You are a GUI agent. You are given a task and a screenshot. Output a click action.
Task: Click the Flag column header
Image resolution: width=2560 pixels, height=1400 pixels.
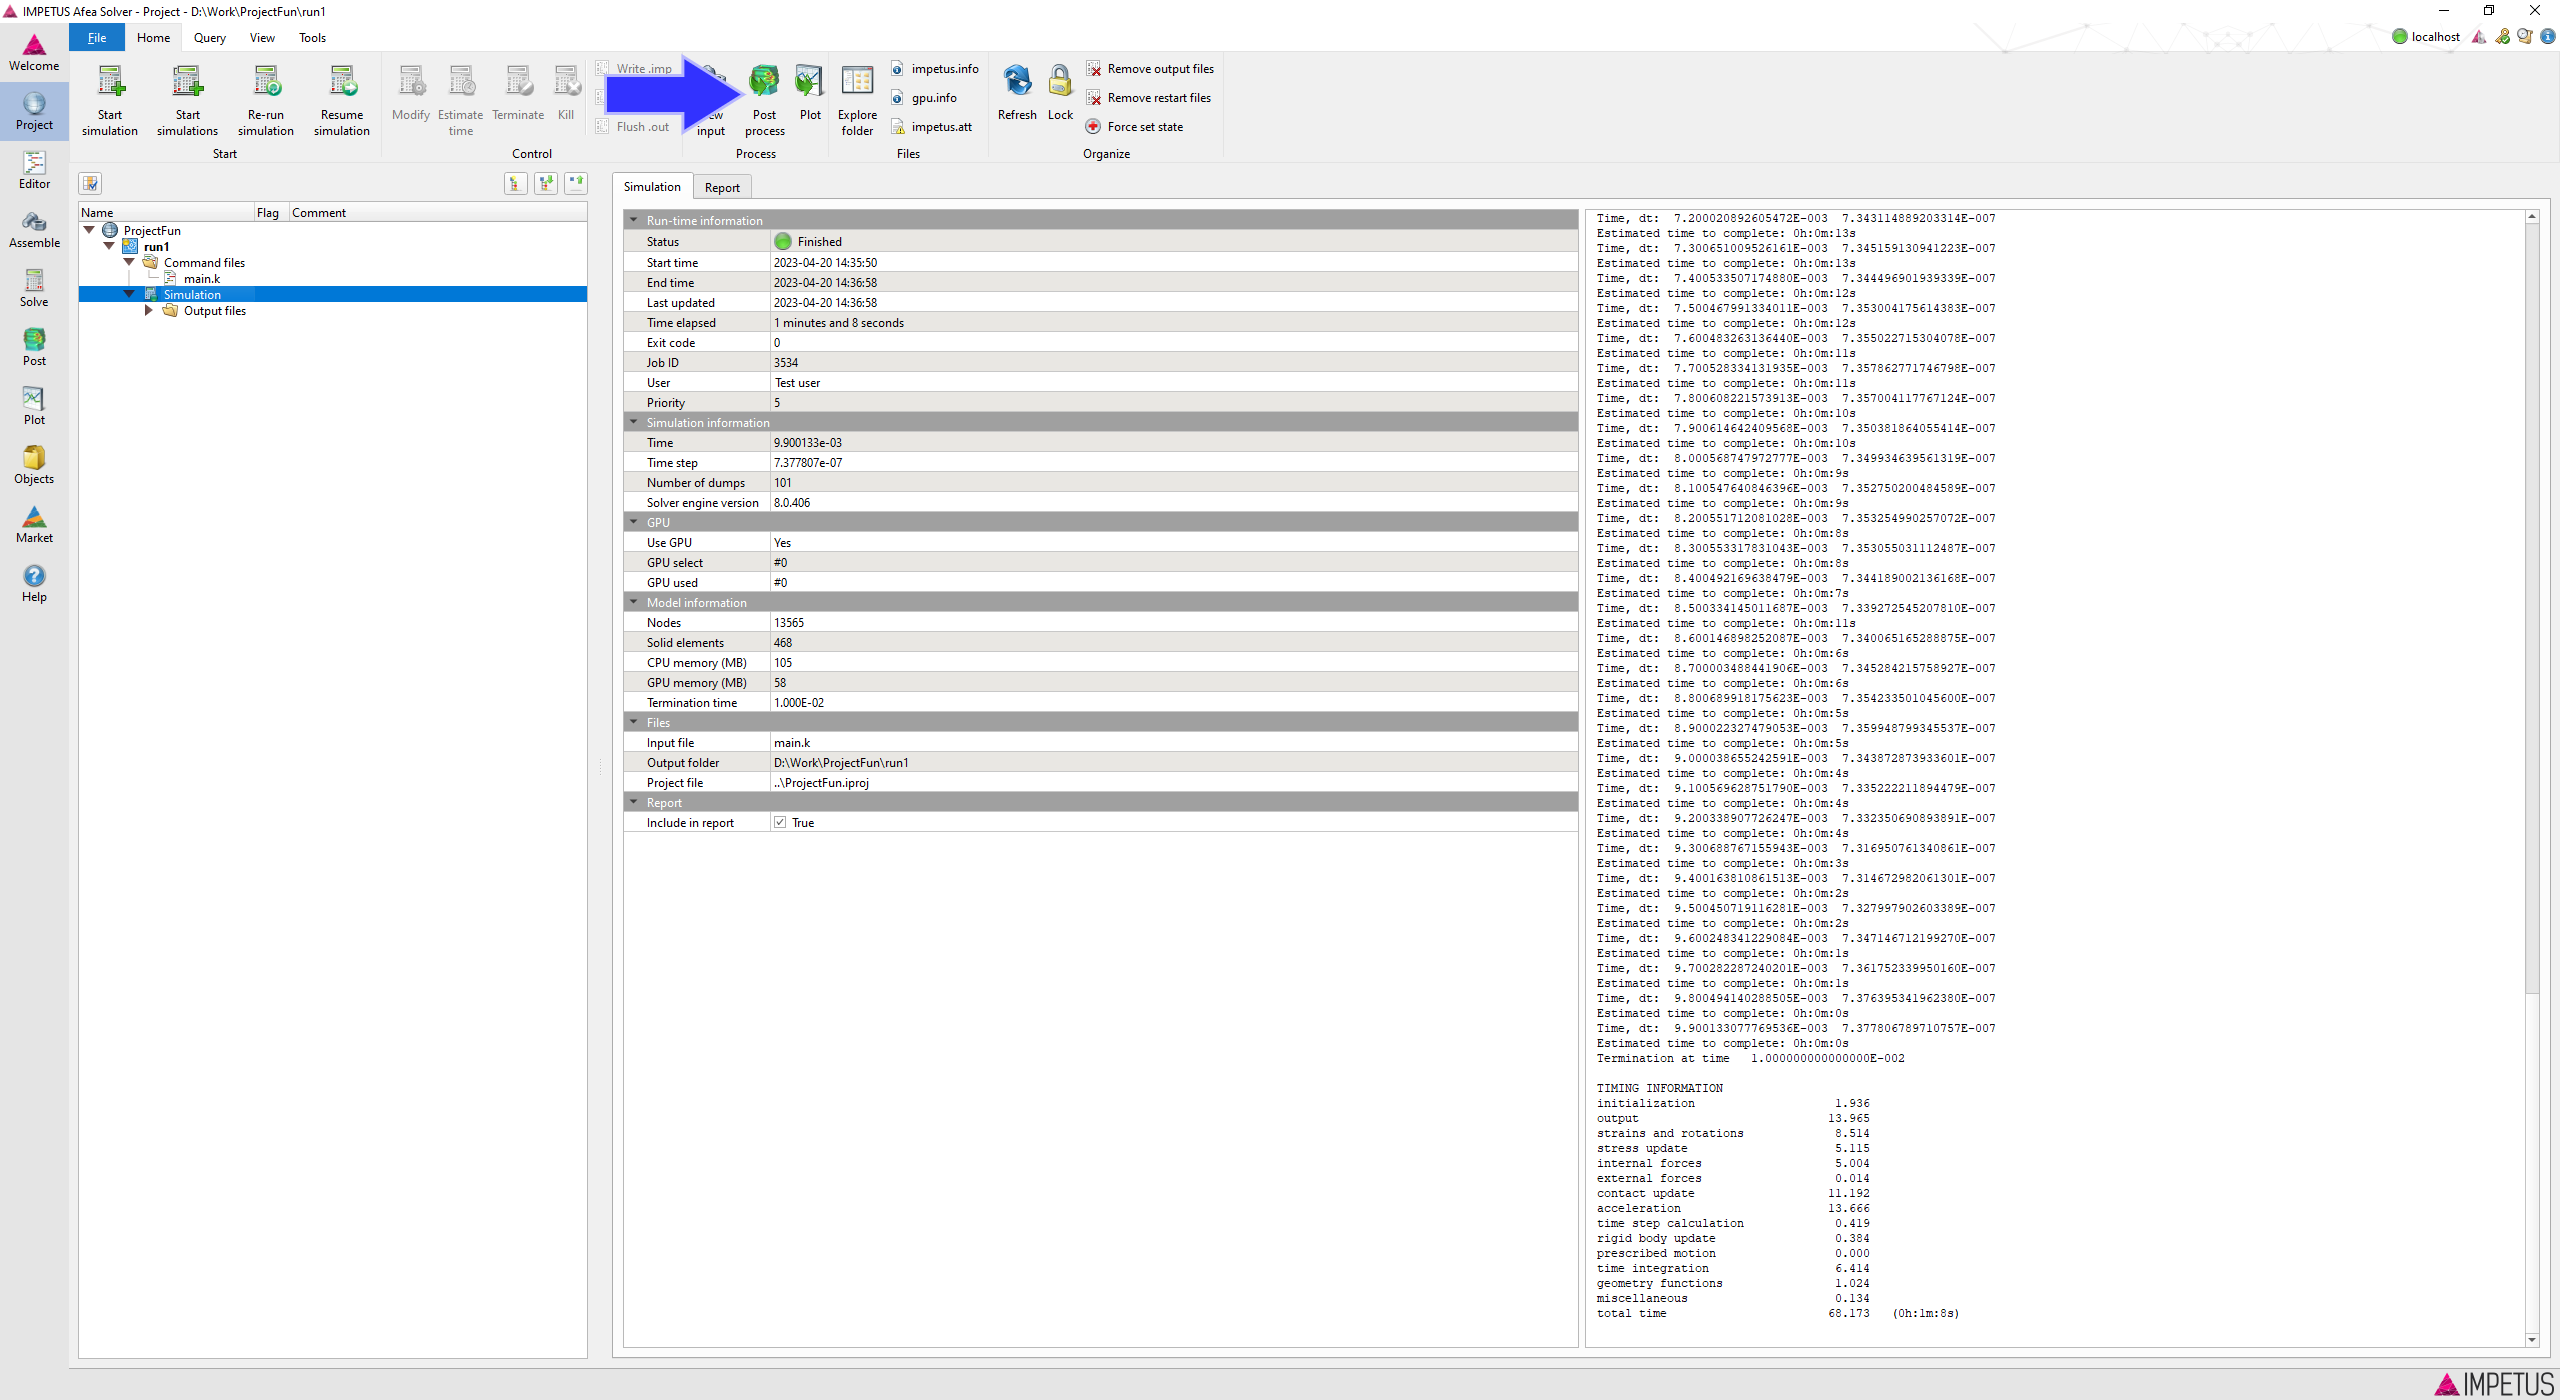click(x=271, y=212)
